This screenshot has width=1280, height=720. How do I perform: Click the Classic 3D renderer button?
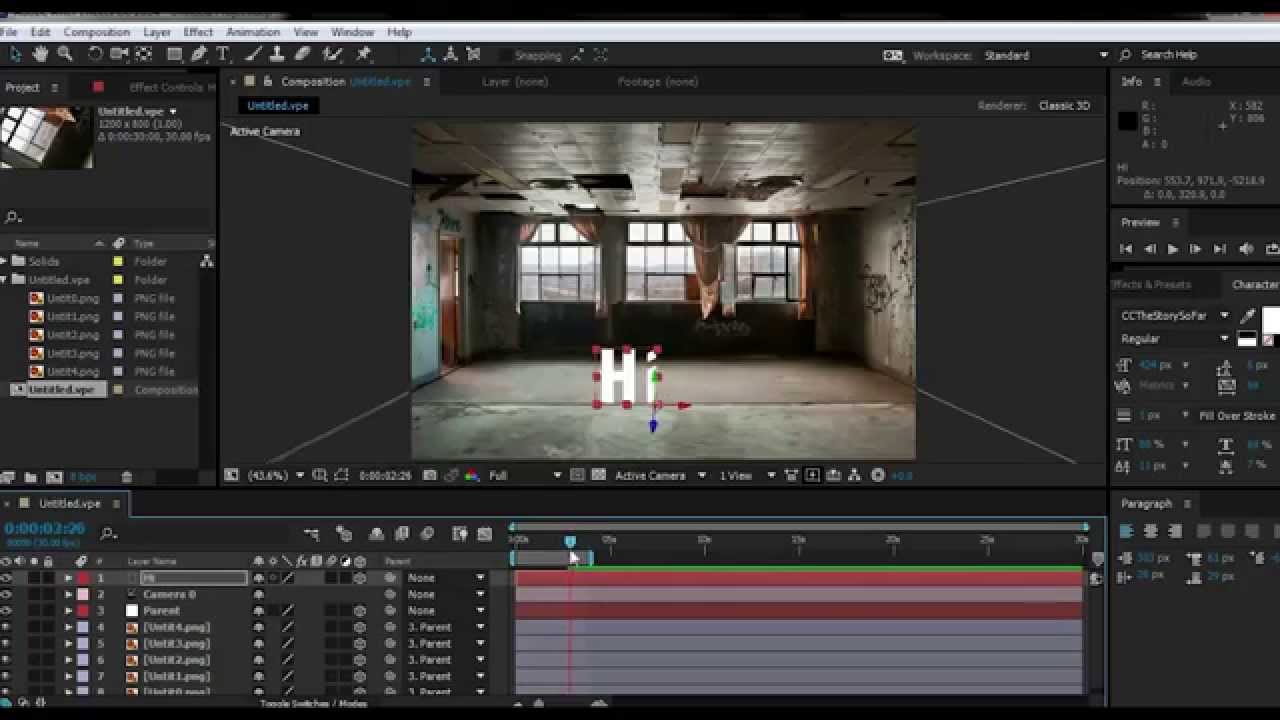pyautogui.click(x=1064, y=106)
